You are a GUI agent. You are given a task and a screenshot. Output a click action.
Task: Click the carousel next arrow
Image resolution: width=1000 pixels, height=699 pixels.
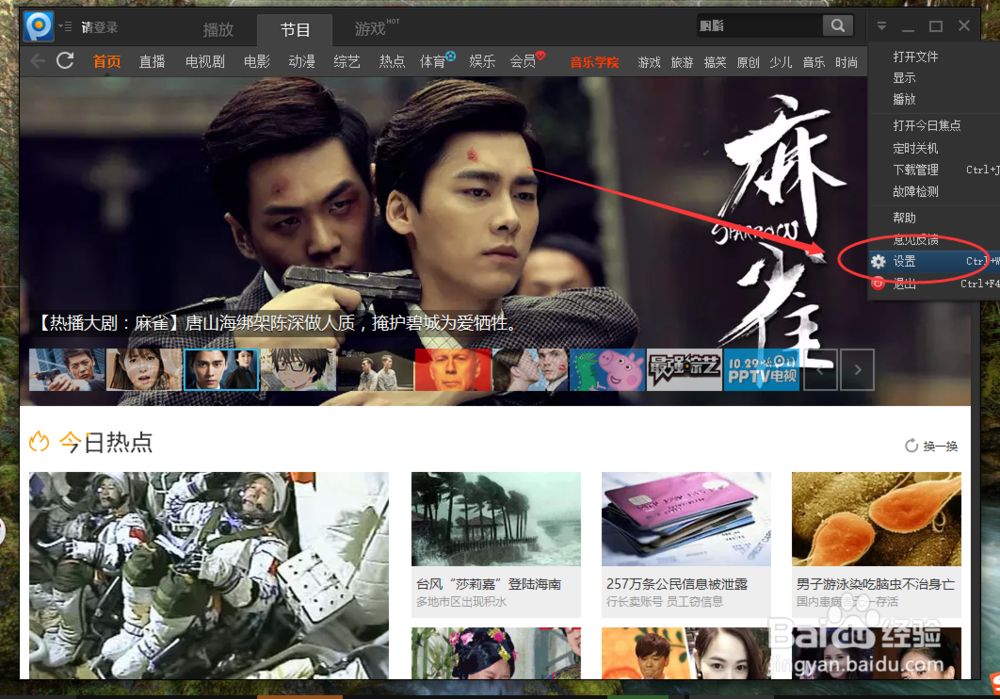[x=858, y=370]
